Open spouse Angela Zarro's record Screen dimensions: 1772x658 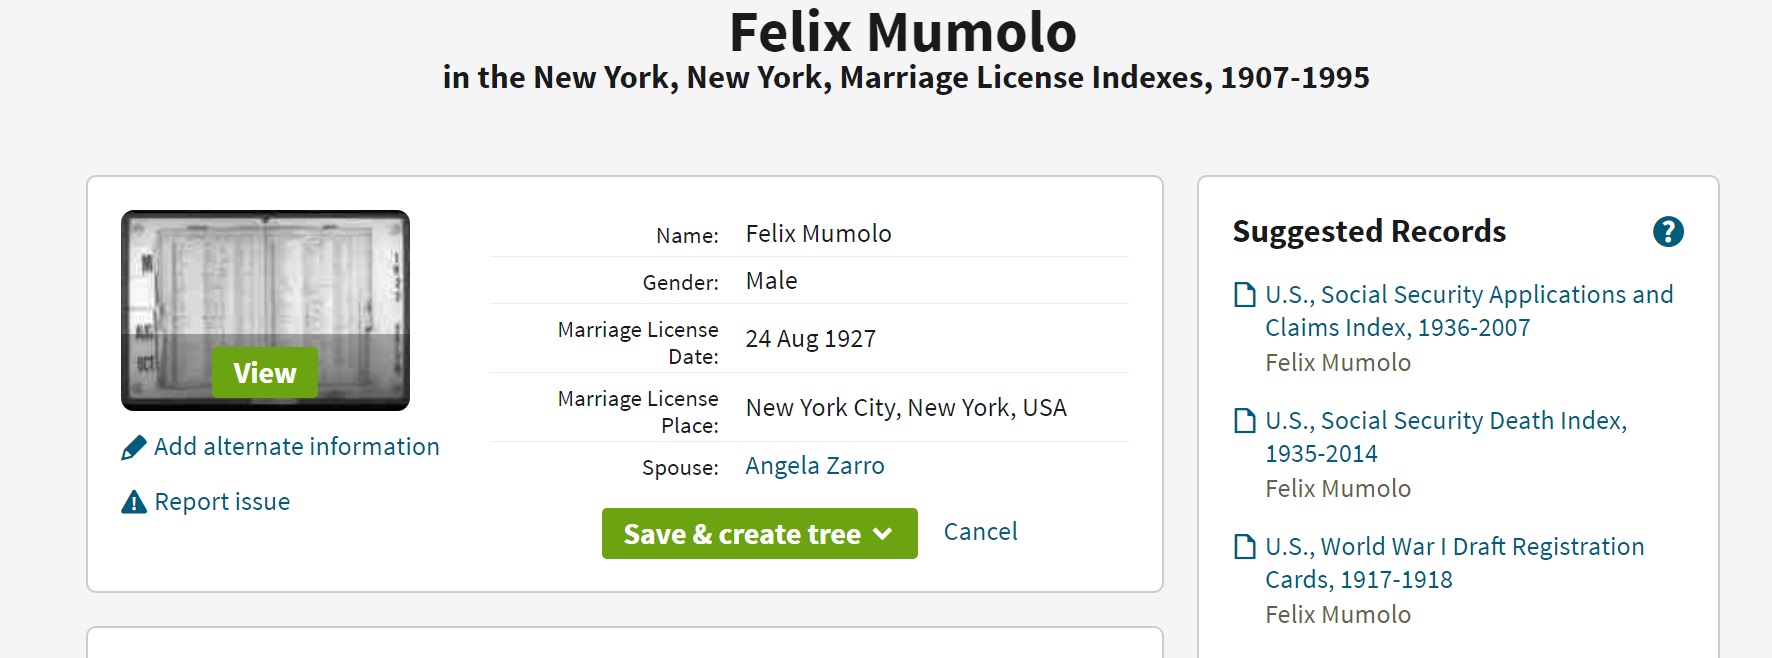814,466
